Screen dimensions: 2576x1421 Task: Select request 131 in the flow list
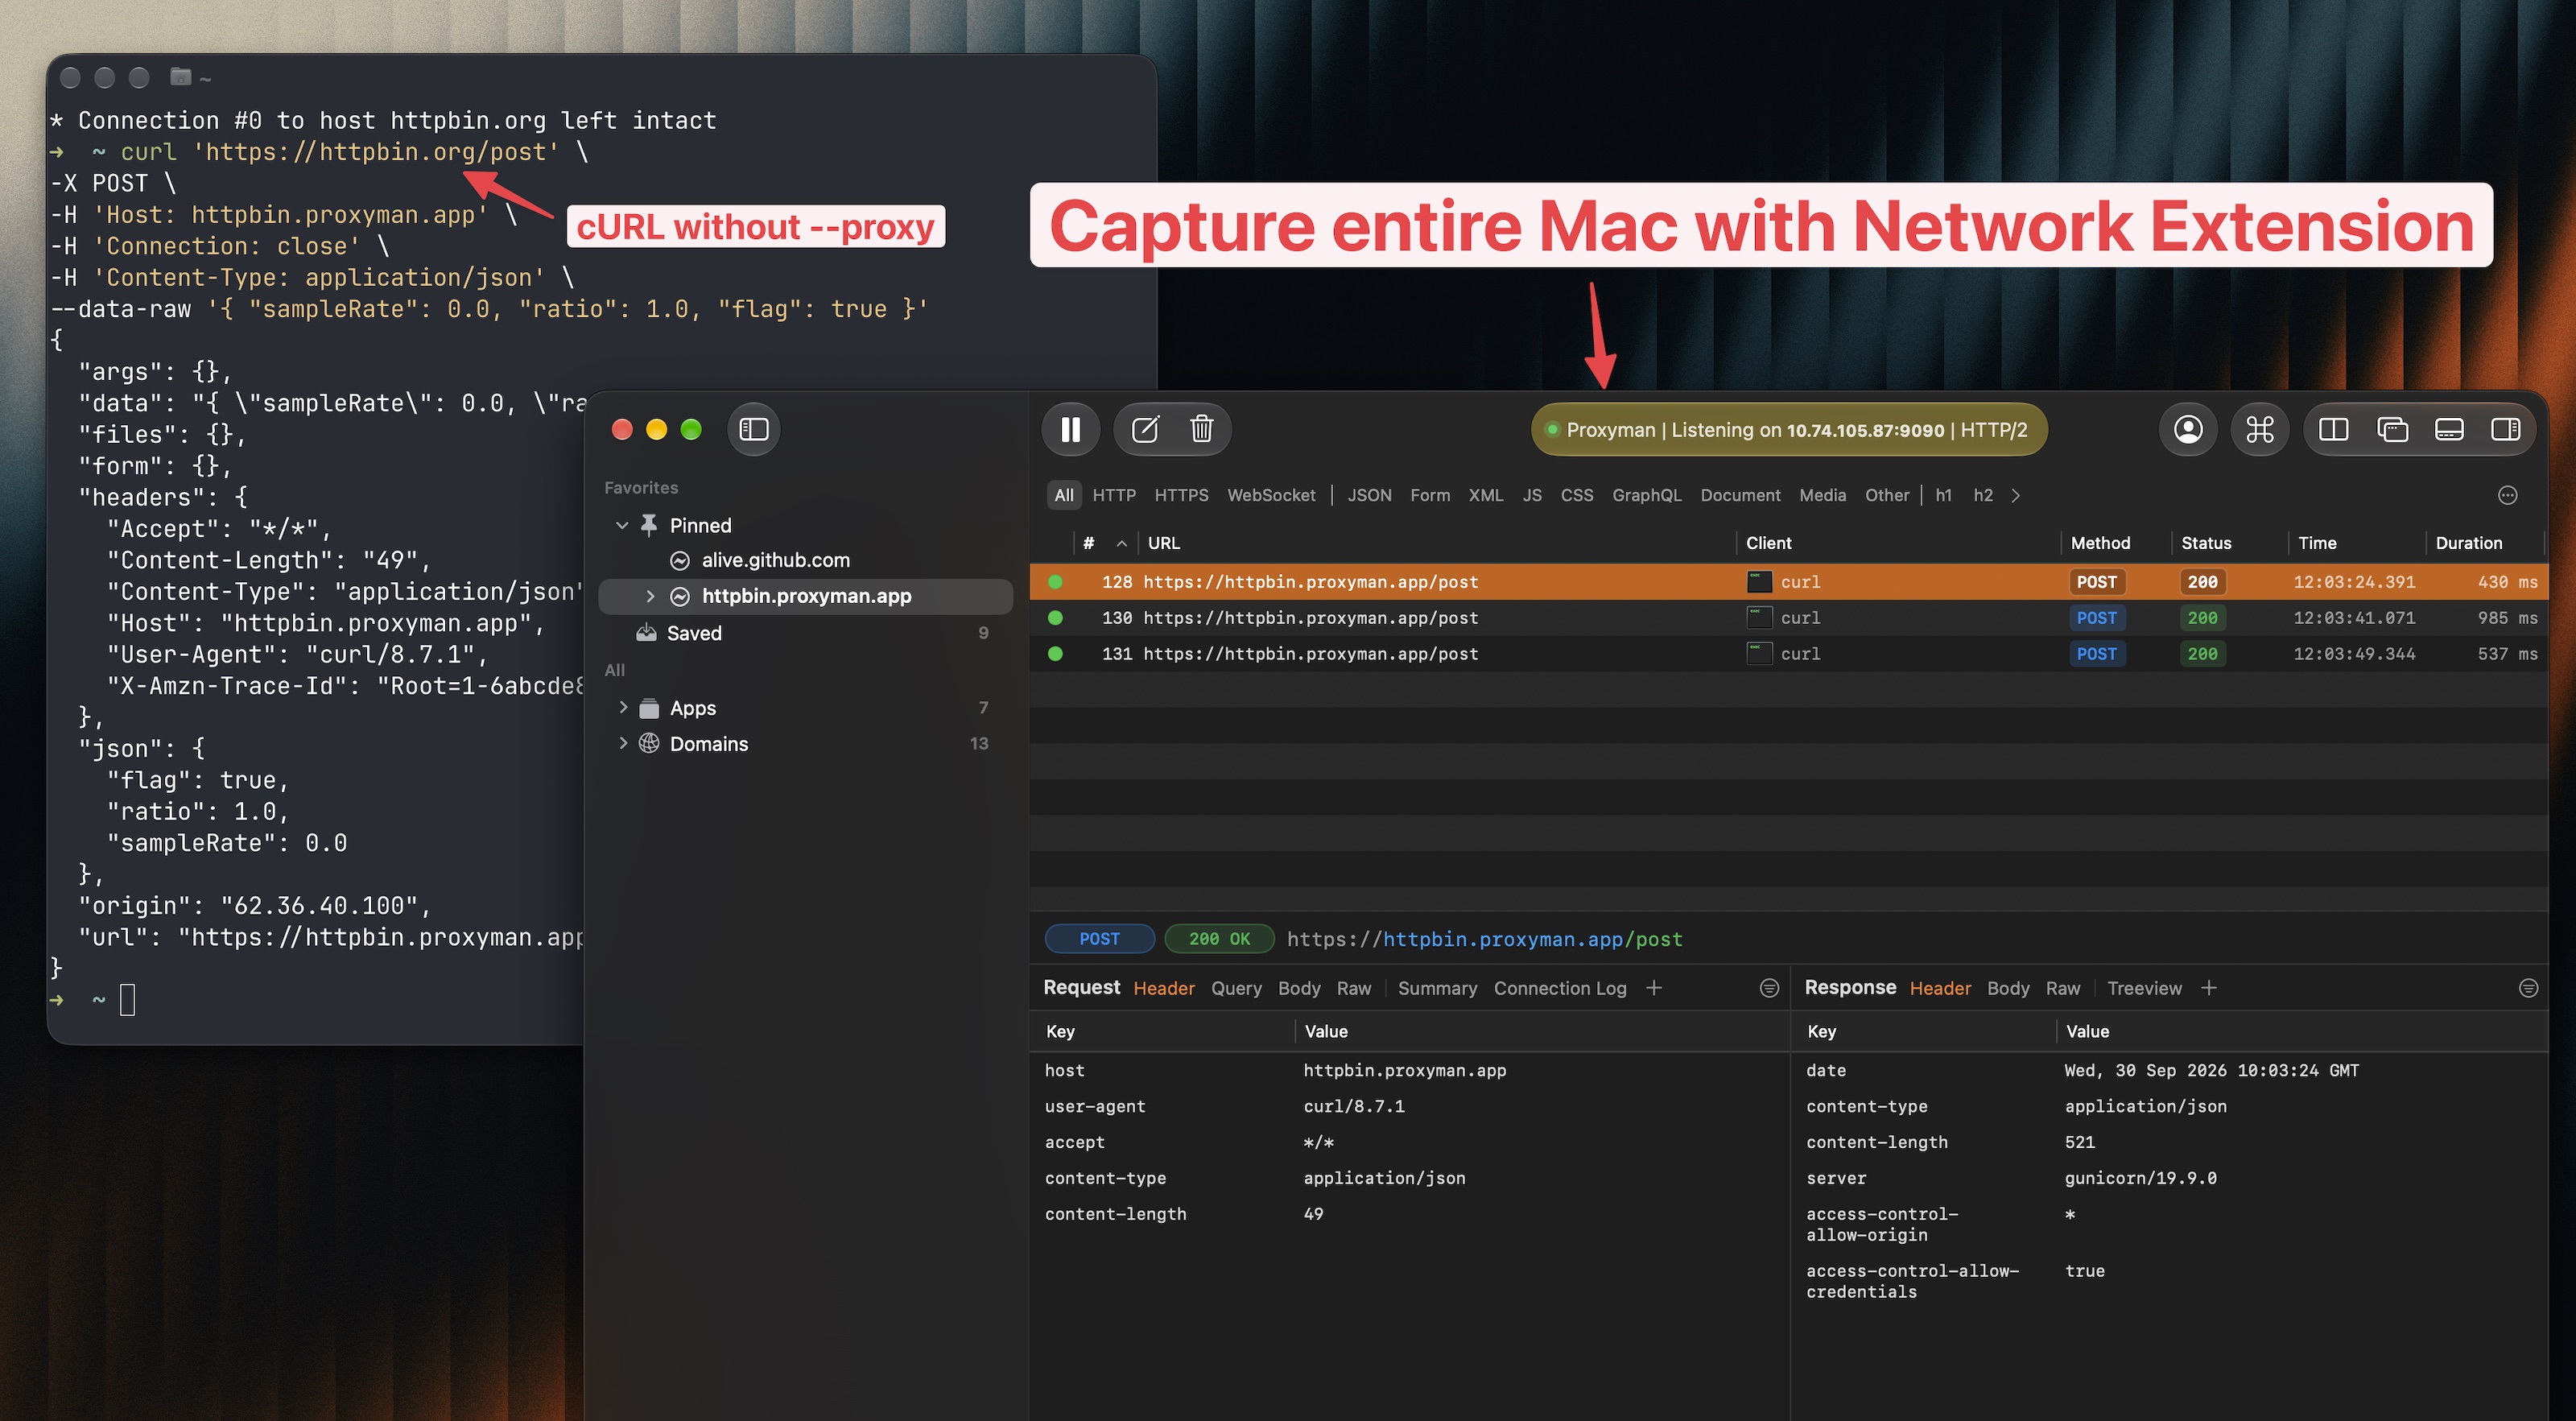[x=1788, y=654]
